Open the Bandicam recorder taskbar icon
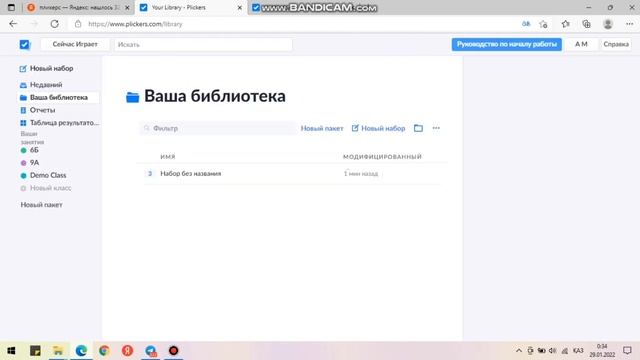The image size is (640, 360). 173,351
